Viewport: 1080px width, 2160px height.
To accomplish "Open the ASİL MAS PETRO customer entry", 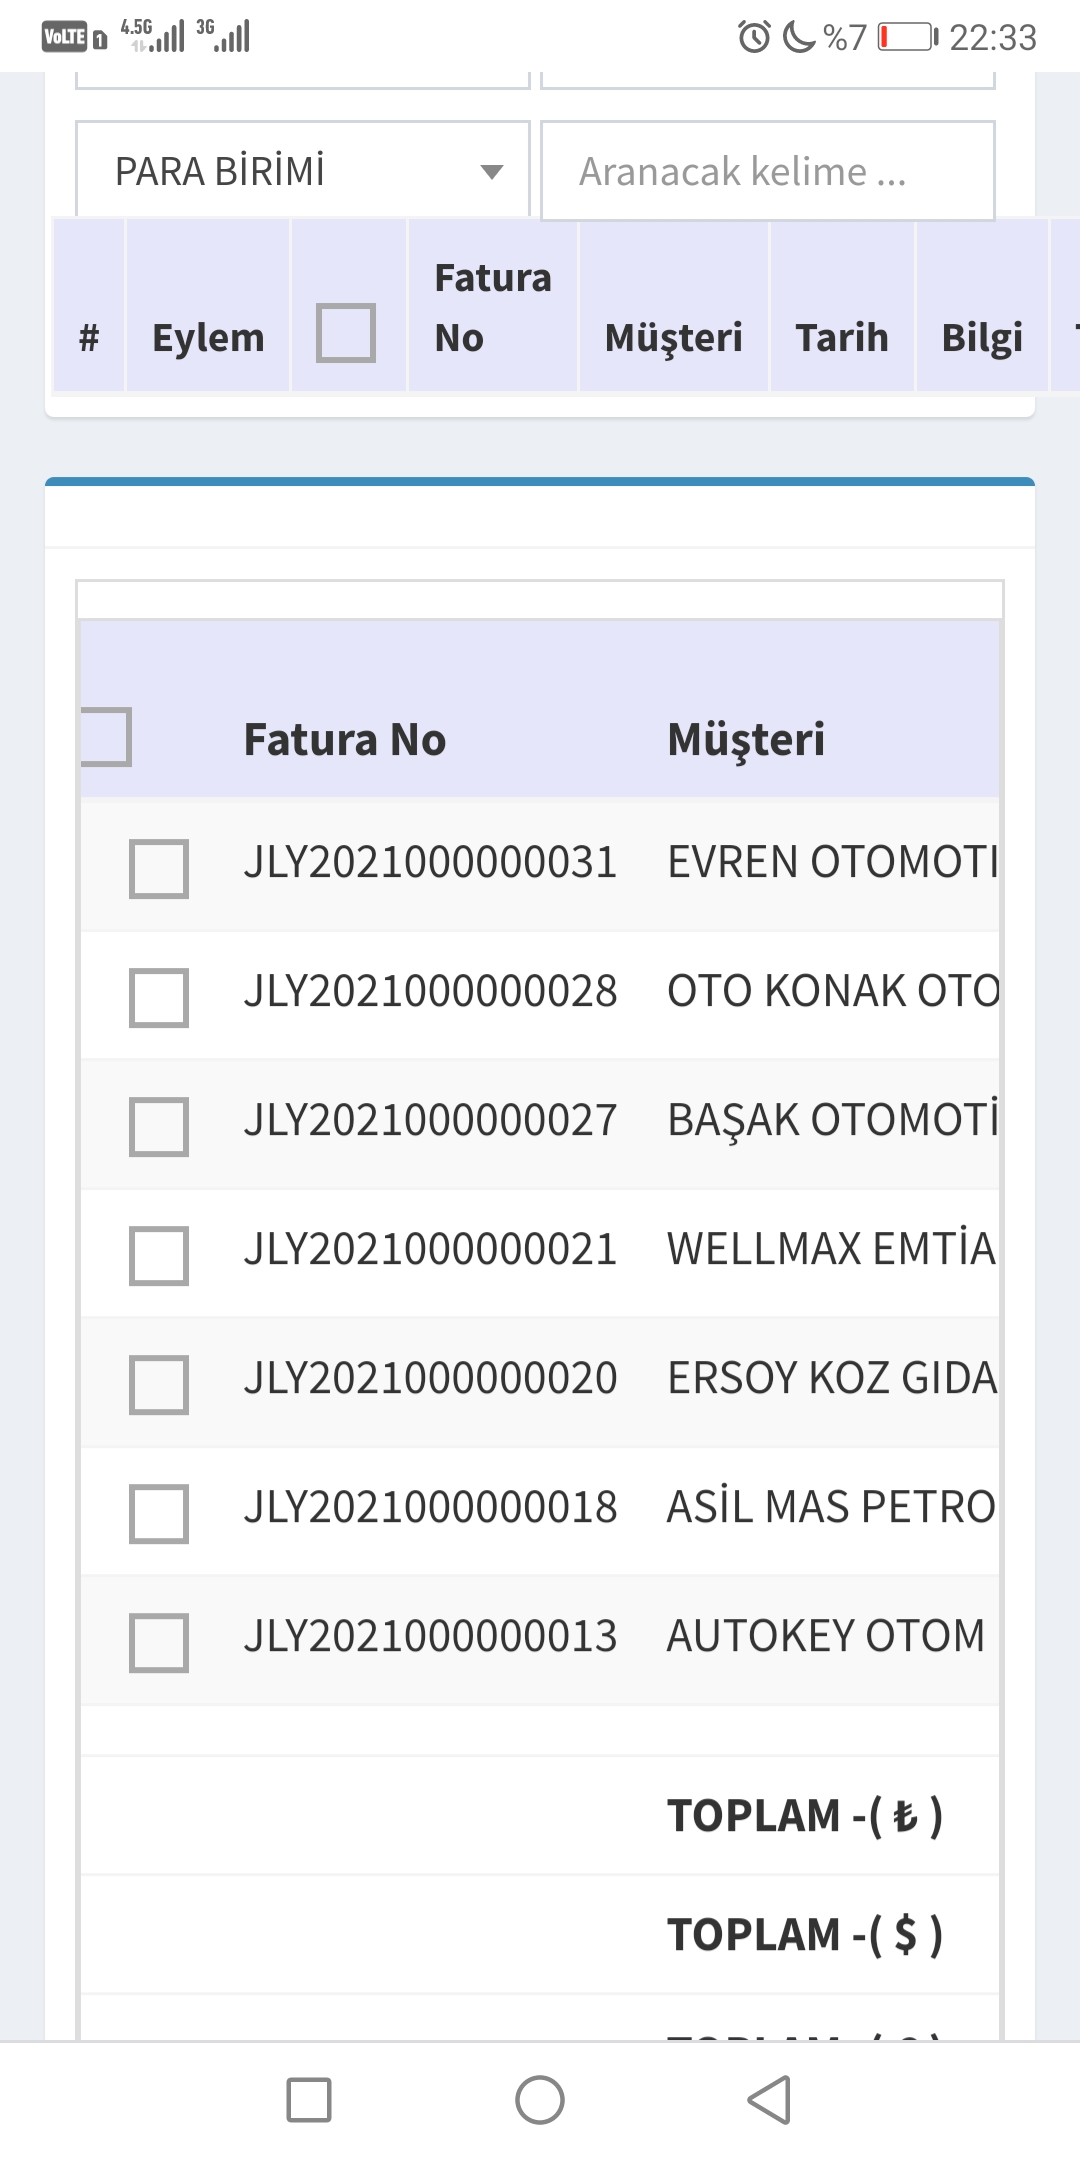I will [x=831, y=1507].
